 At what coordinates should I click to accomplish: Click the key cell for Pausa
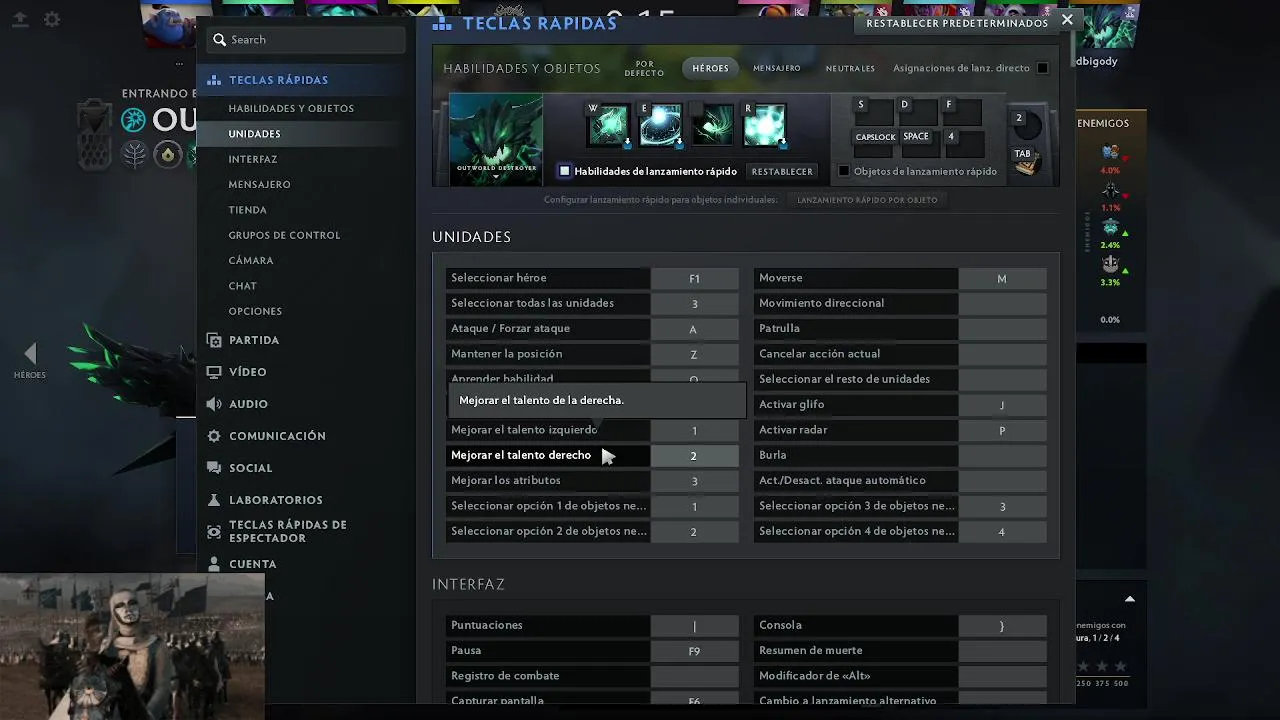[694, 651]
